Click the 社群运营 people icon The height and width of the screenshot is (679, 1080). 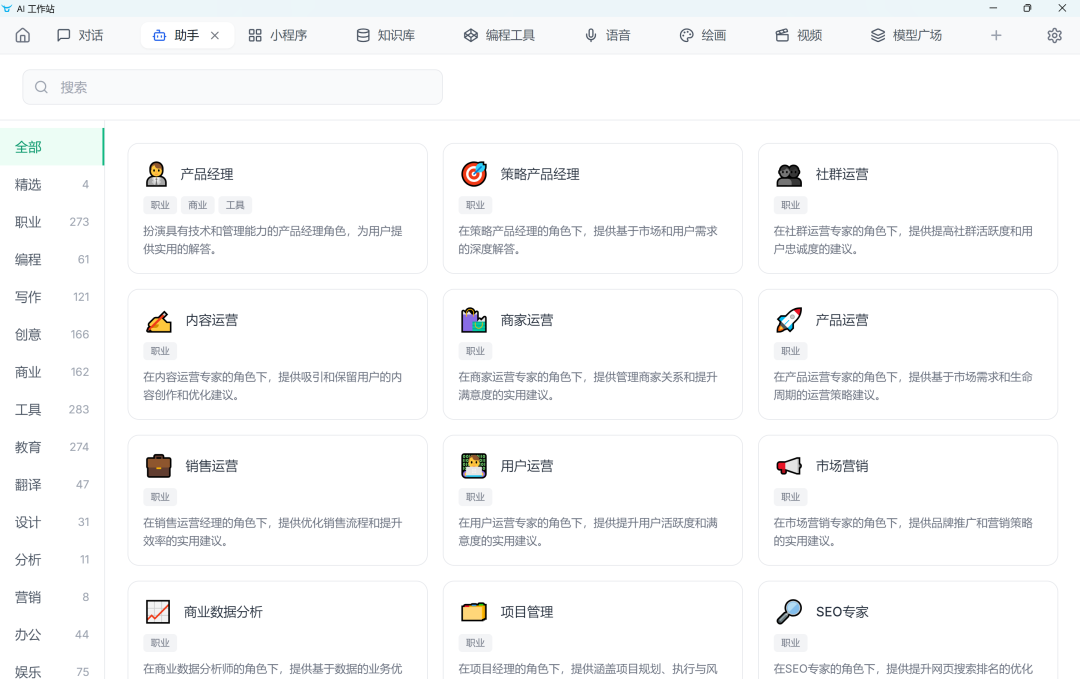point(789,175)
